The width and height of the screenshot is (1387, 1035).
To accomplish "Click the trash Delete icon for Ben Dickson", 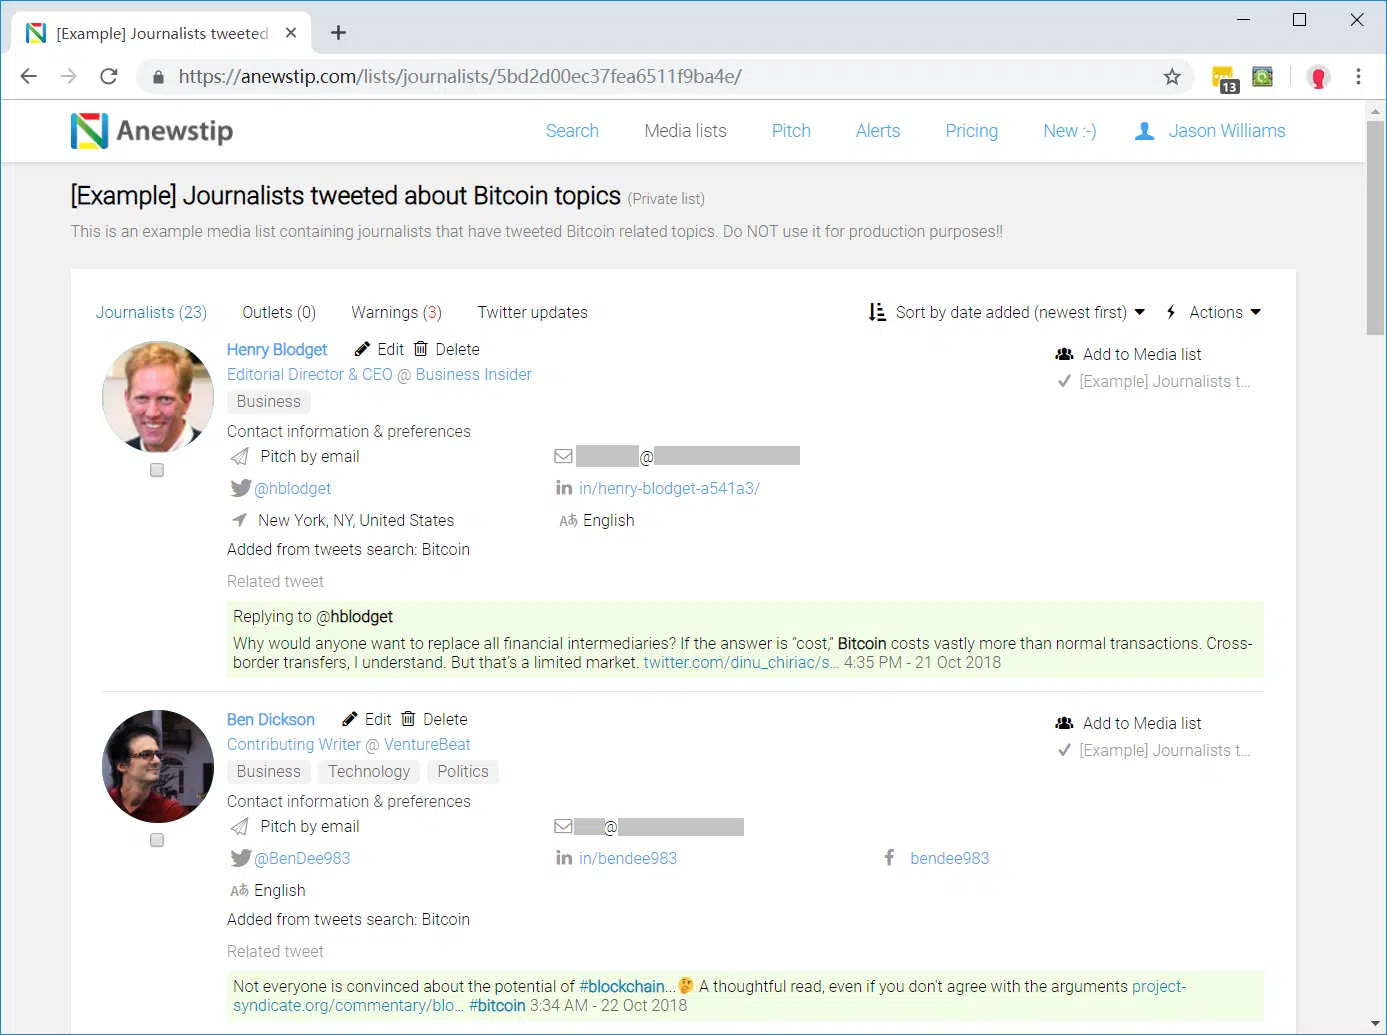I will (408, 719).
